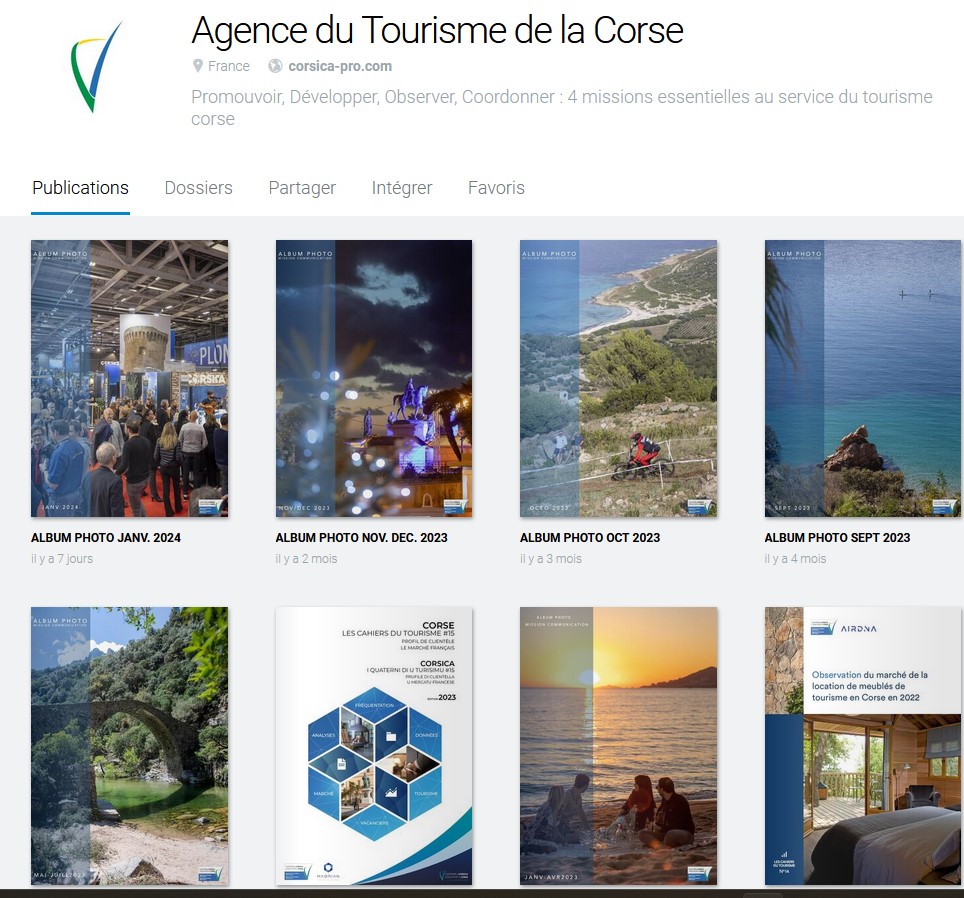This screenshot has height=898, width=964.
Task: Open Album Photo Sept 2023 cover thumbnail
Action: [863, 378]
